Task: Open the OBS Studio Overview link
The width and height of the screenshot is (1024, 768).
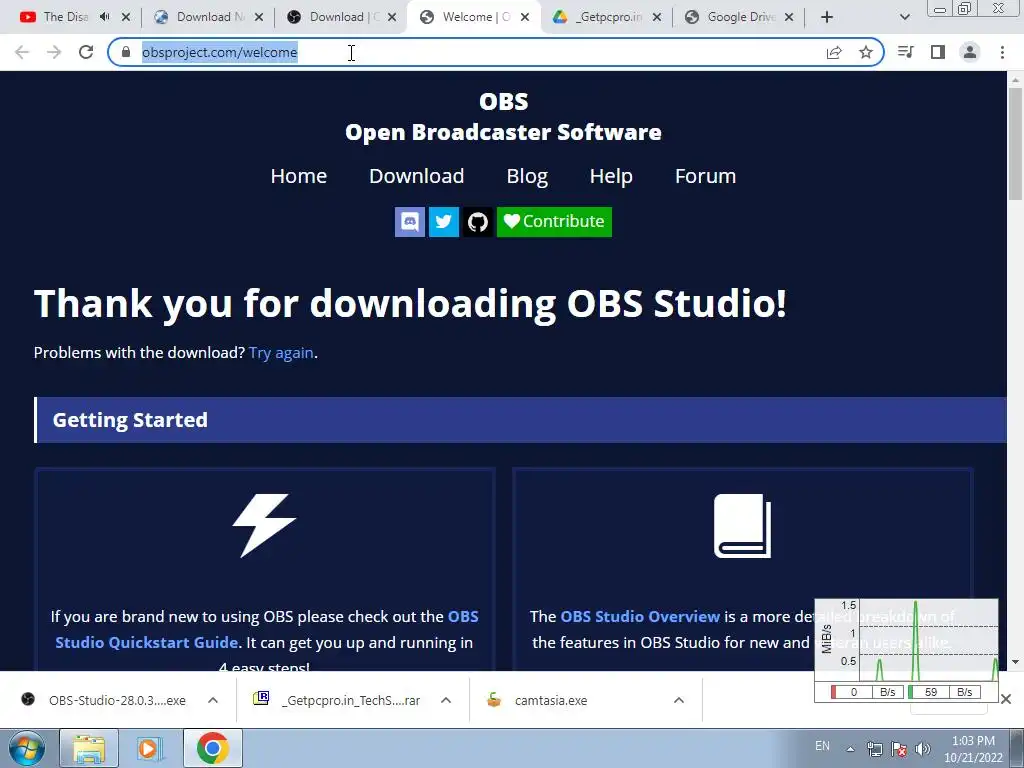Action: point(640,616)
